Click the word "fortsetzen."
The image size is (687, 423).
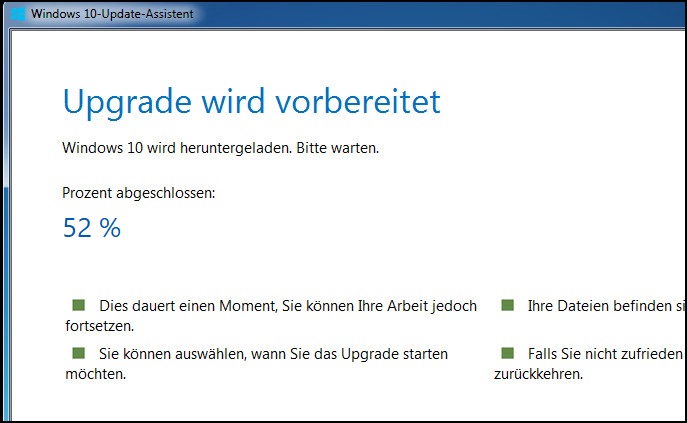[98, 325]
